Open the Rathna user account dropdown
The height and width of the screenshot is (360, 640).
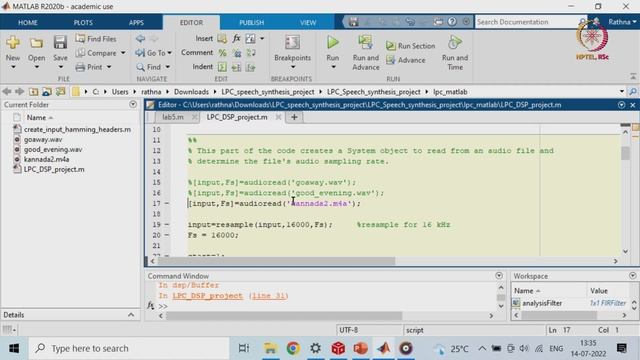click(622, 22)
